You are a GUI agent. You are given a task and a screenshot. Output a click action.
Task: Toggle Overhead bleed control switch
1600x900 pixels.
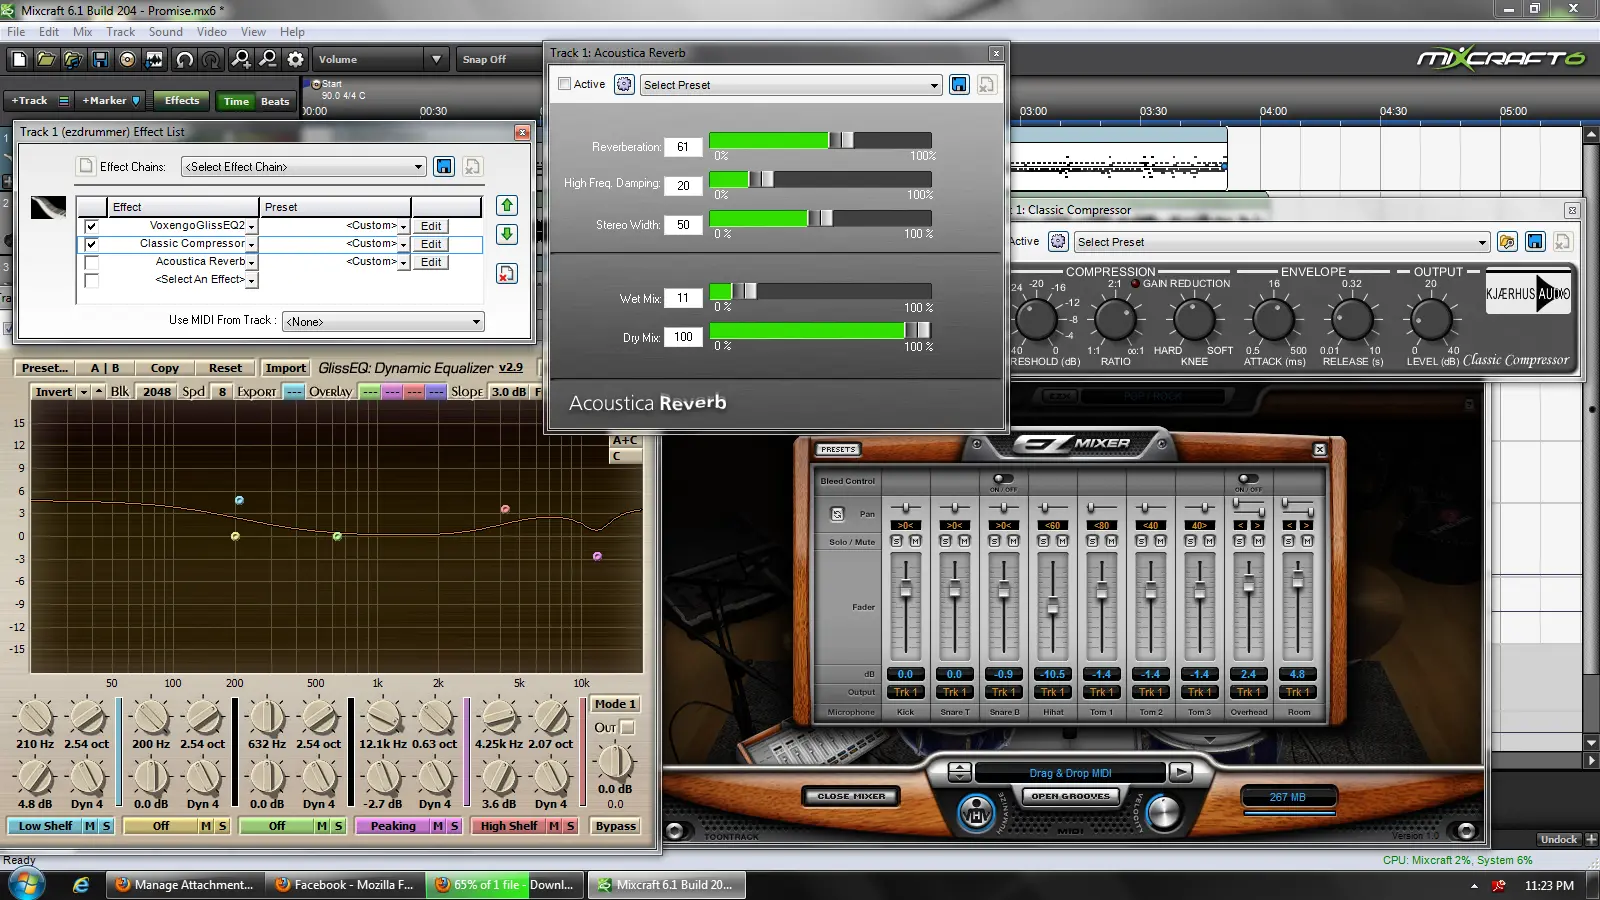(1249, 479)
